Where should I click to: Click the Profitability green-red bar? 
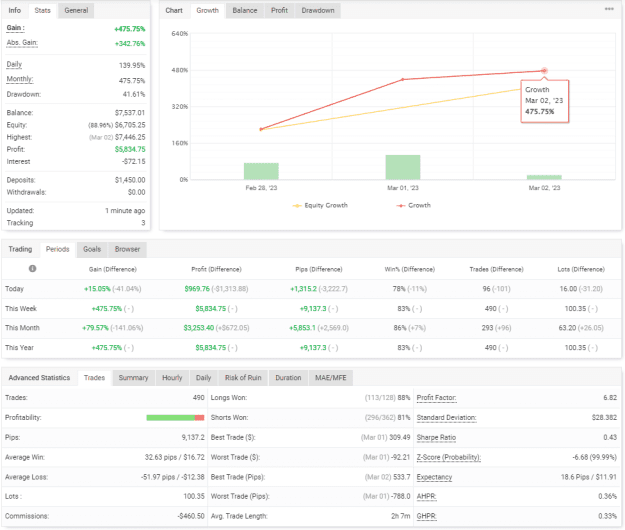(x=175, y=418)
